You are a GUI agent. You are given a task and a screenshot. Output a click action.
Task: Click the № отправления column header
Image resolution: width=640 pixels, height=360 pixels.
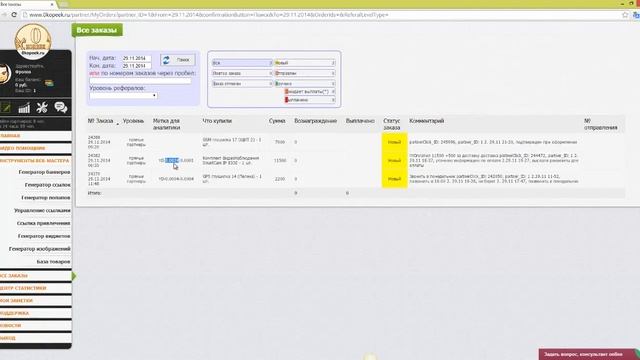click(600, 124)
